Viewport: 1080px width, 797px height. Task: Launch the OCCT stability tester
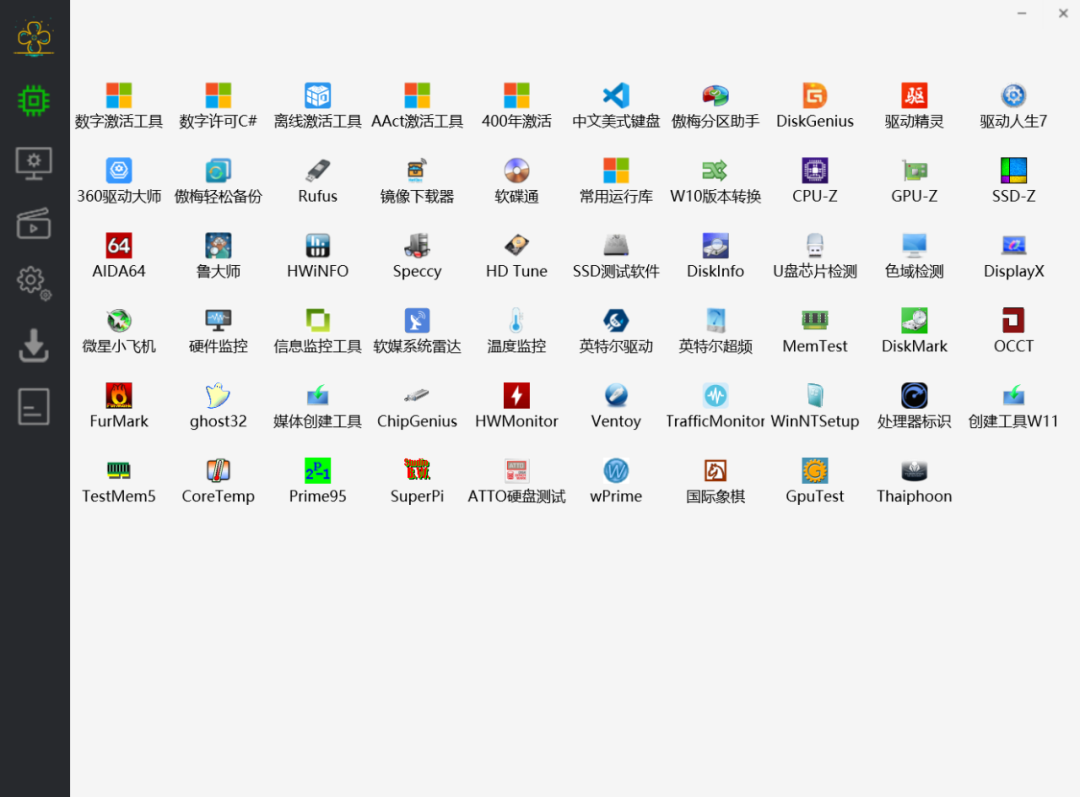(x=1013, y=331)
